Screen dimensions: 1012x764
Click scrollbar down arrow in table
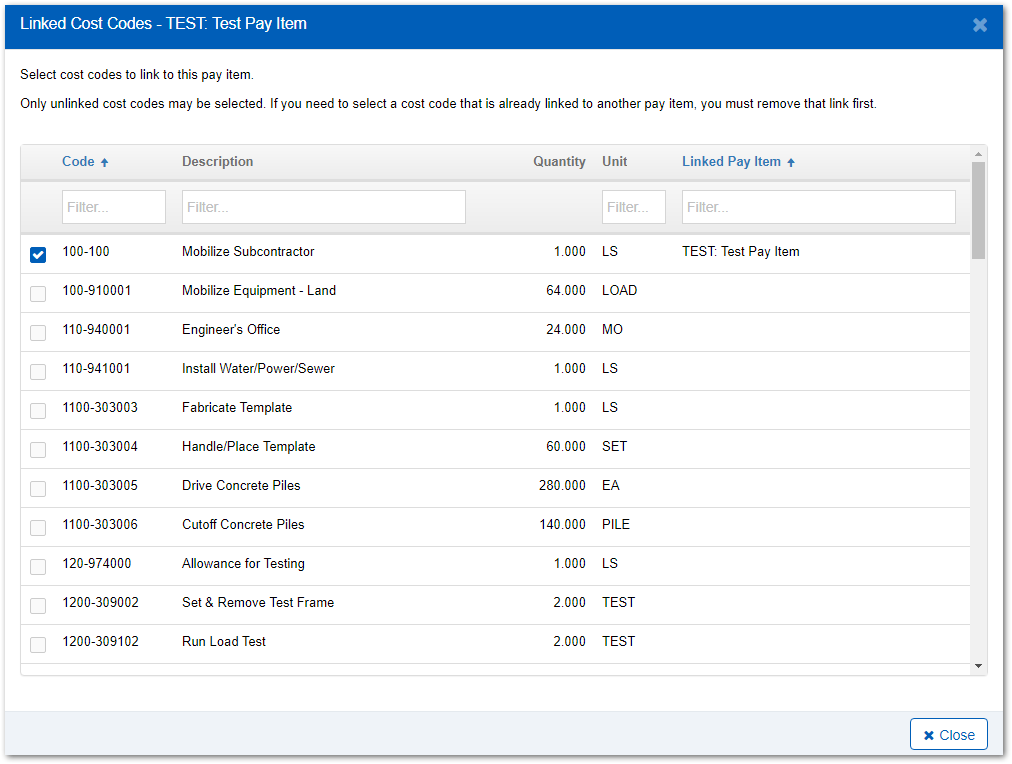978,666
